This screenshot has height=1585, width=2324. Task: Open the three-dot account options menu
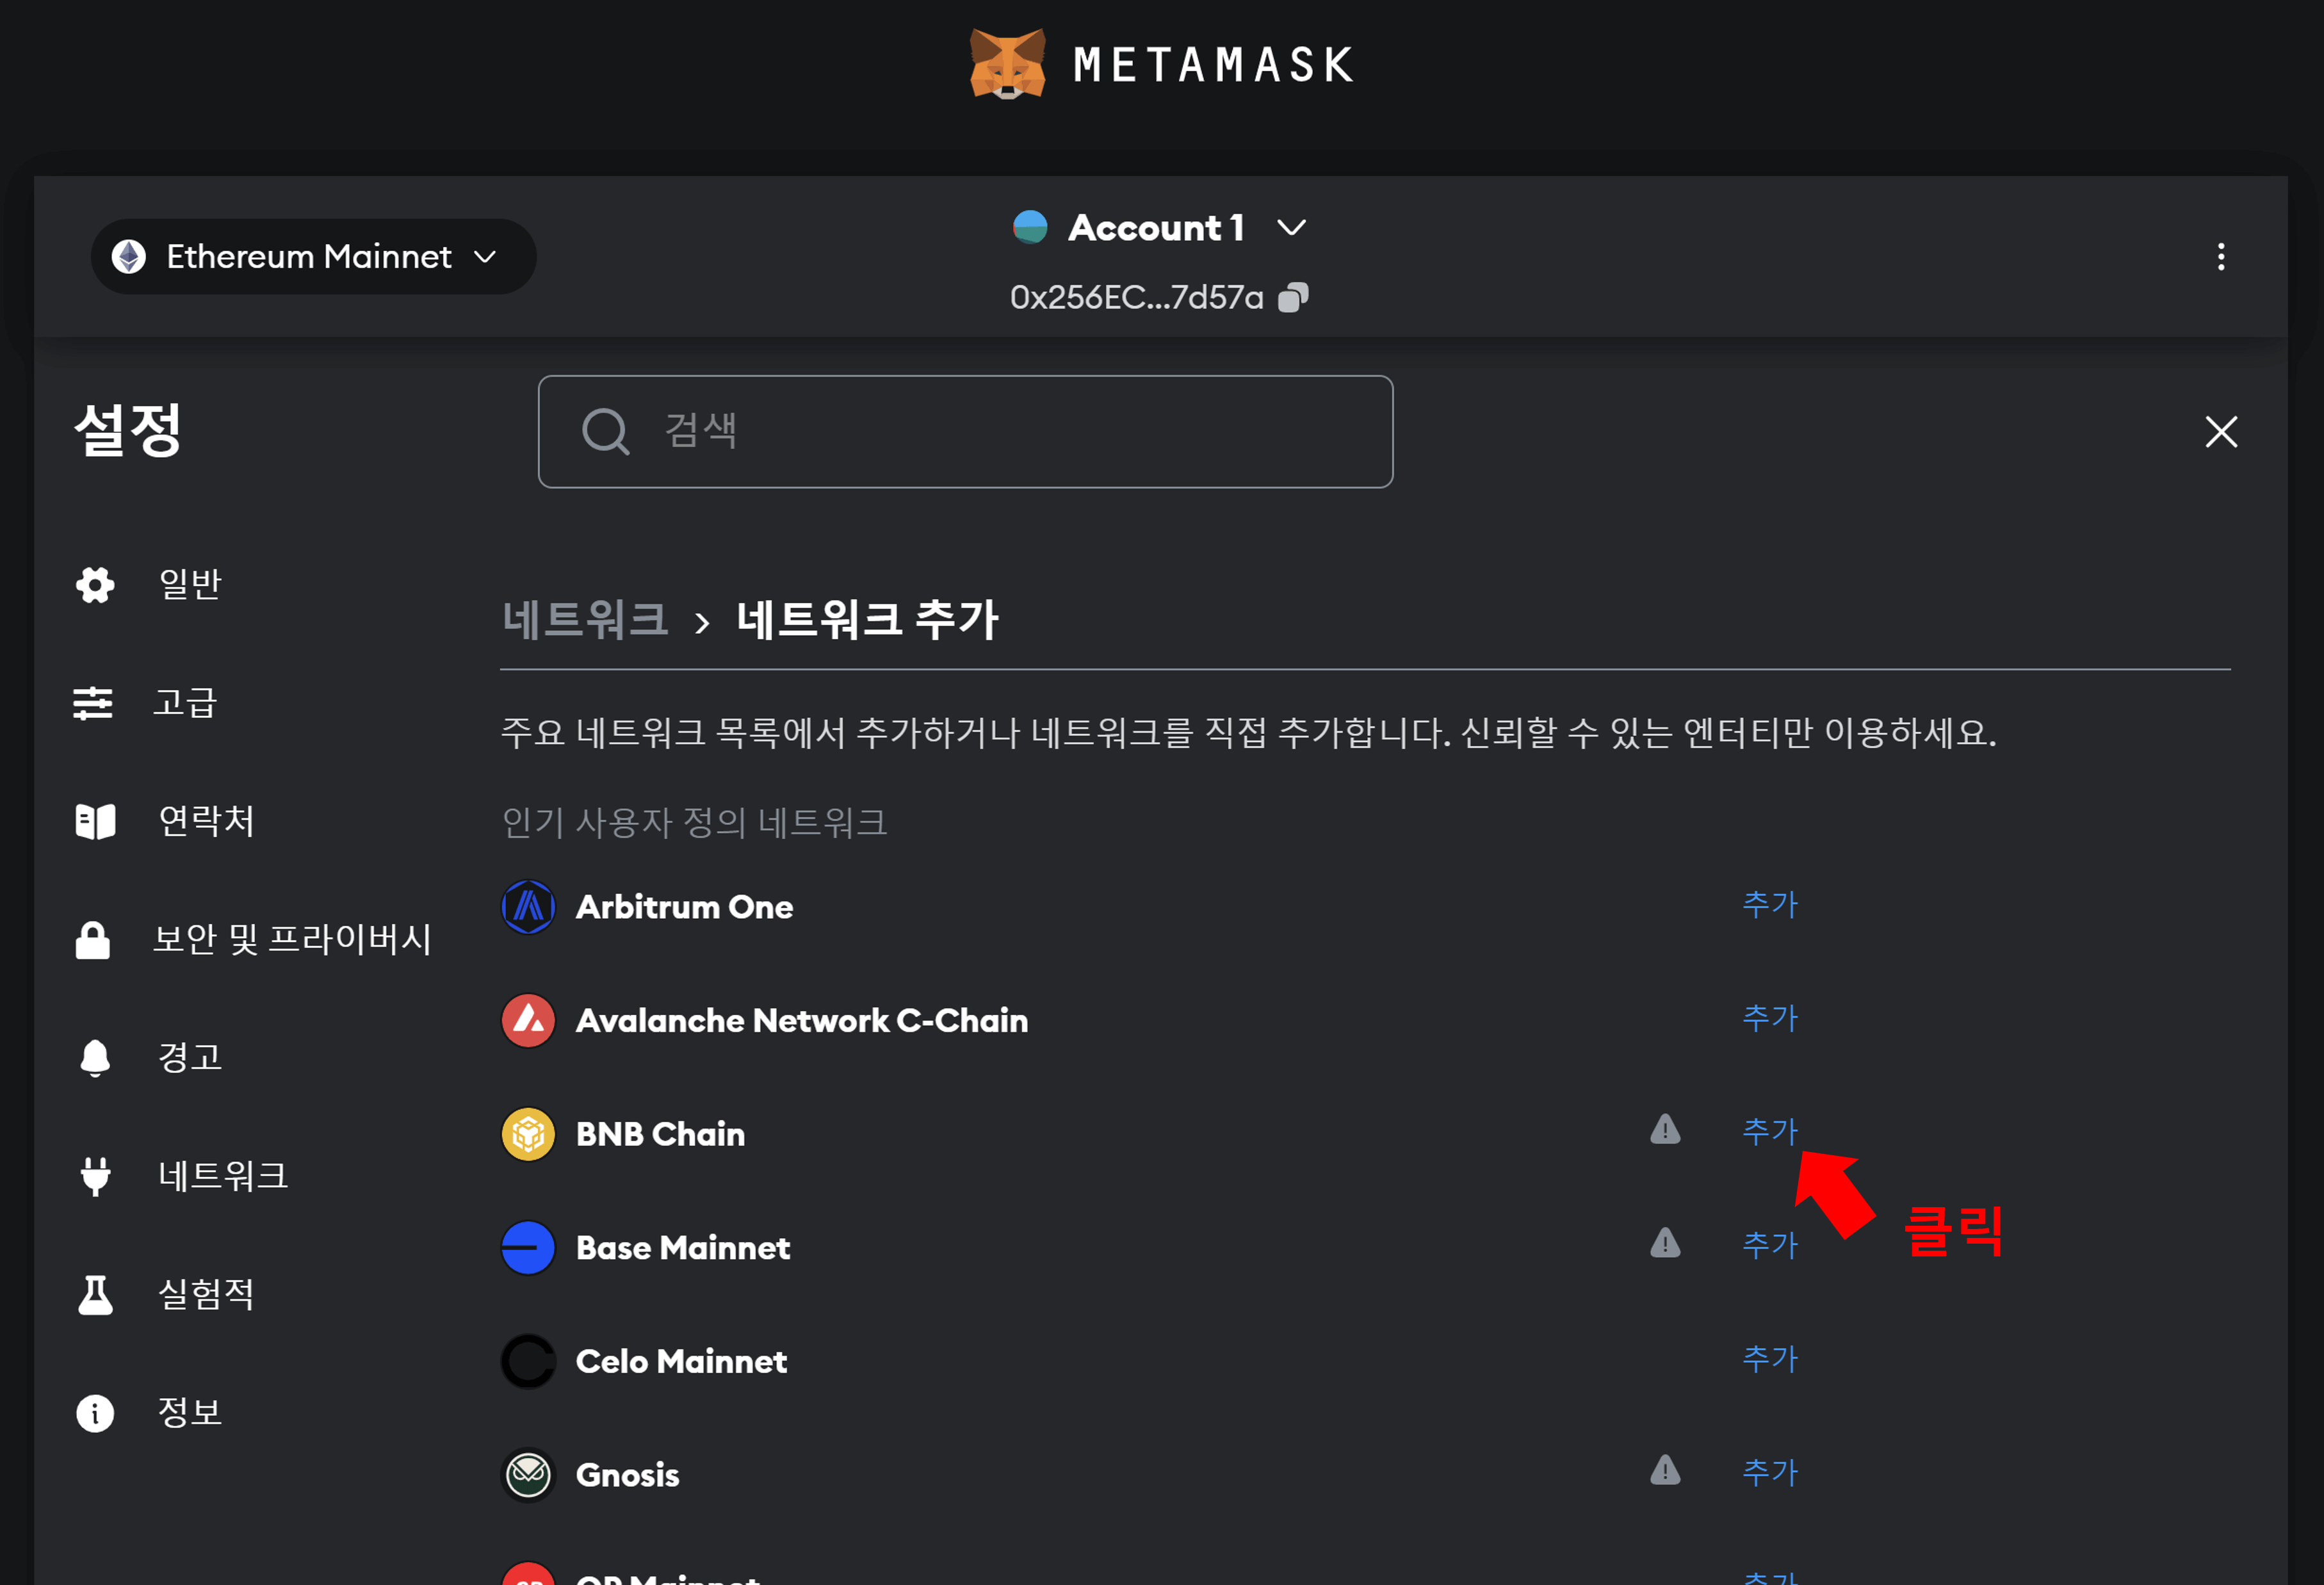tap(2221, 257)
